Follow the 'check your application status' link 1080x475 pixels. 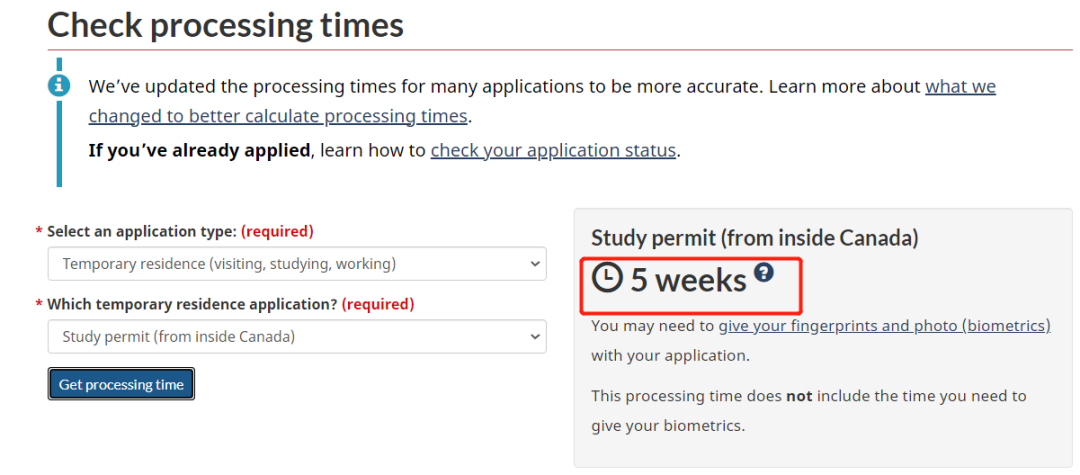pyautogui.click(x=553, y=151)
